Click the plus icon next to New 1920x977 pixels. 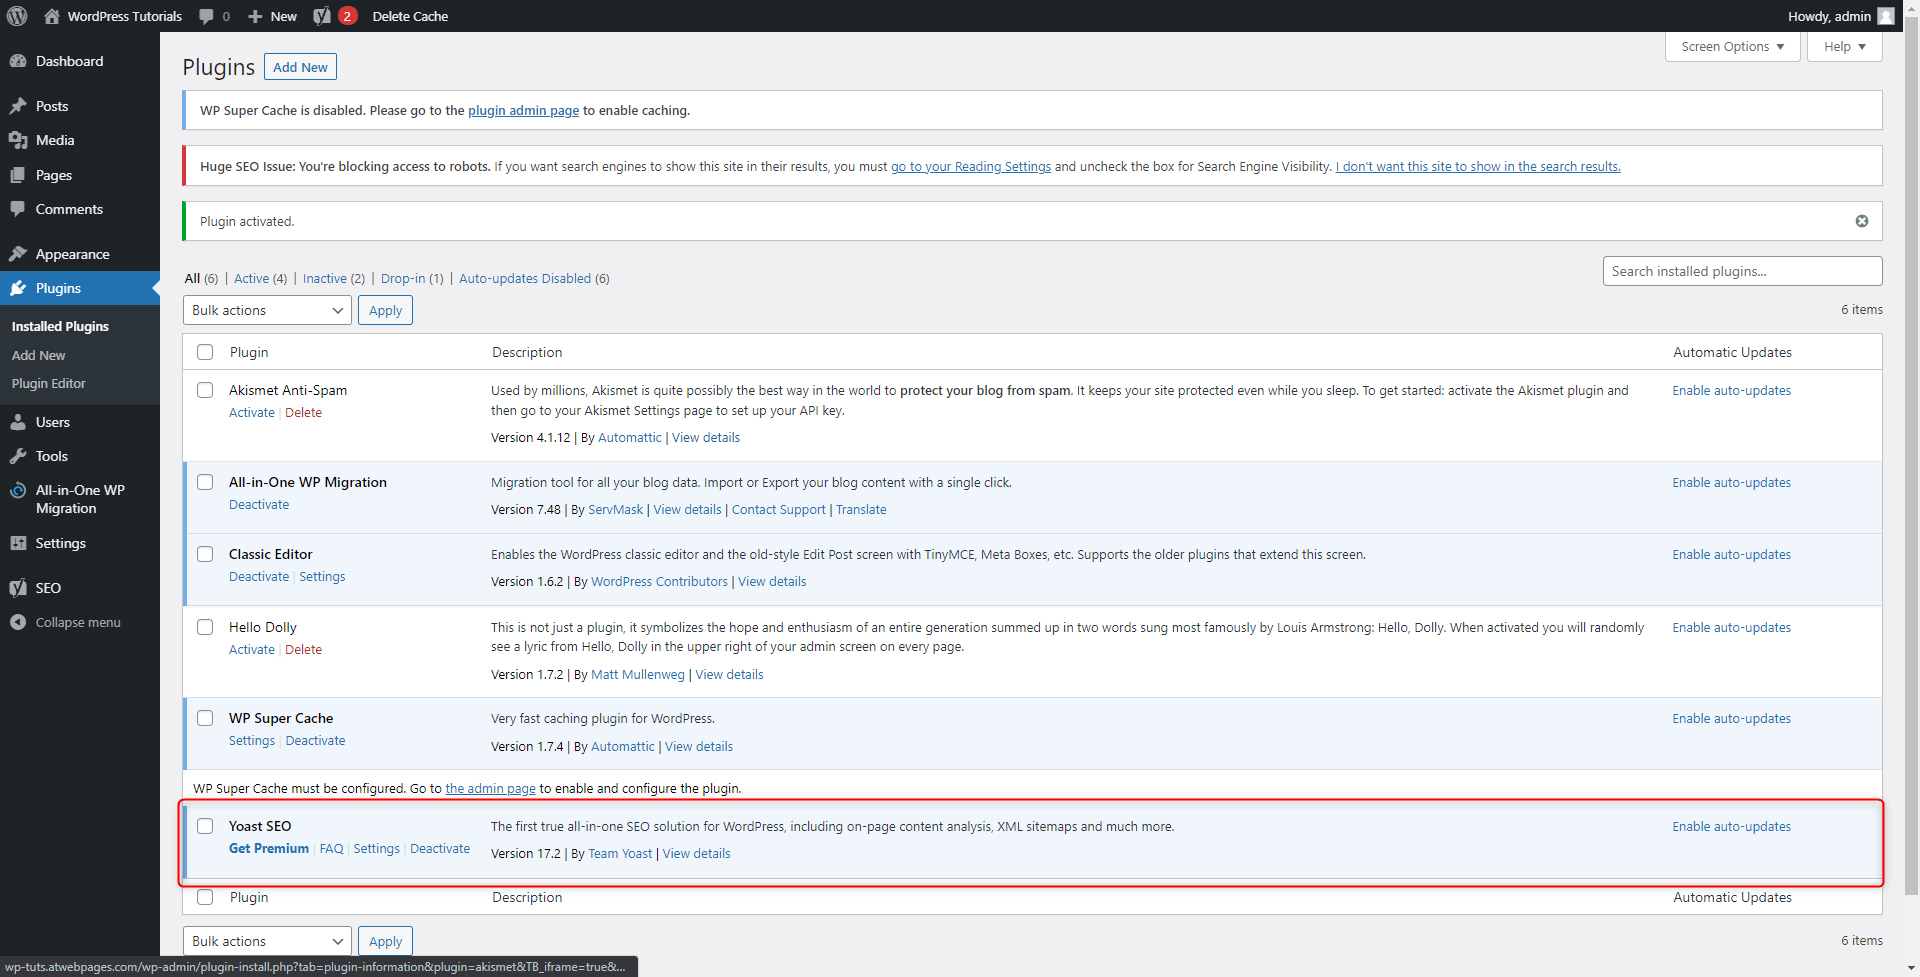[255, 16]
